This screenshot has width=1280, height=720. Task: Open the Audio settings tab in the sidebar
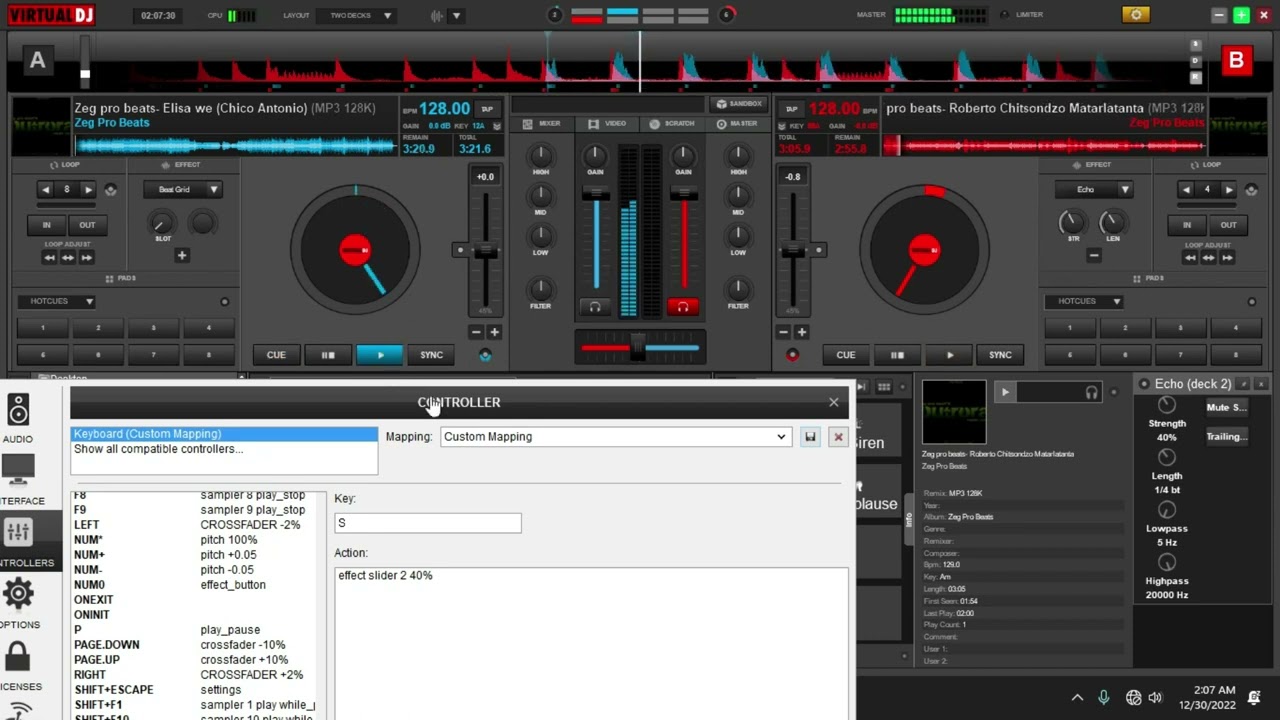[x=18, y=418]
